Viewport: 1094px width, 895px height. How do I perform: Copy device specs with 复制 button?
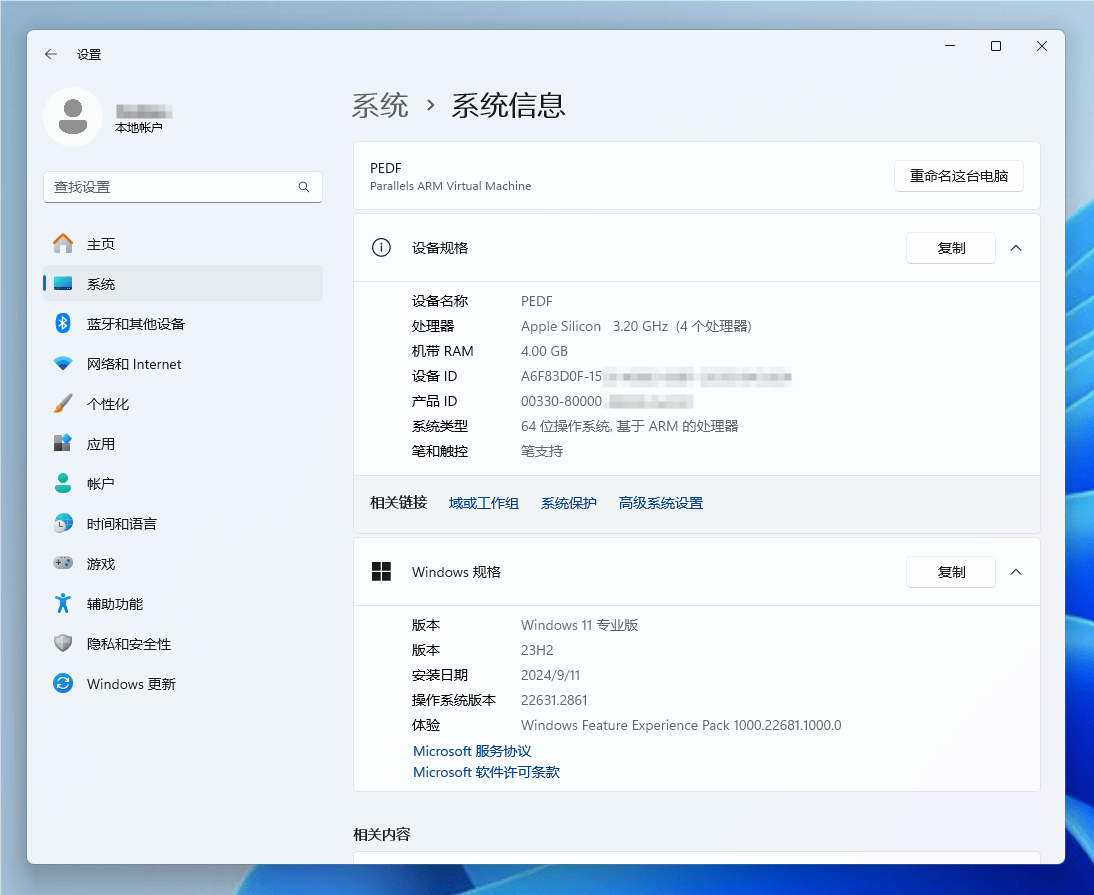[x=950, y=248]
